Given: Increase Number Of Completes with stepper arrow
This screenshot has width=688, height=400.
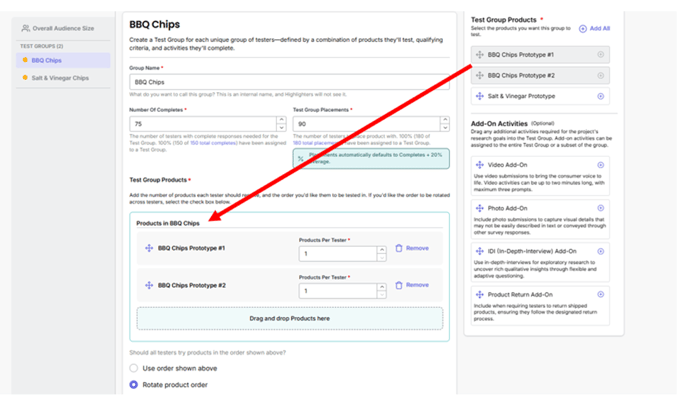Looking at the screenshot, I should (281, 120).
